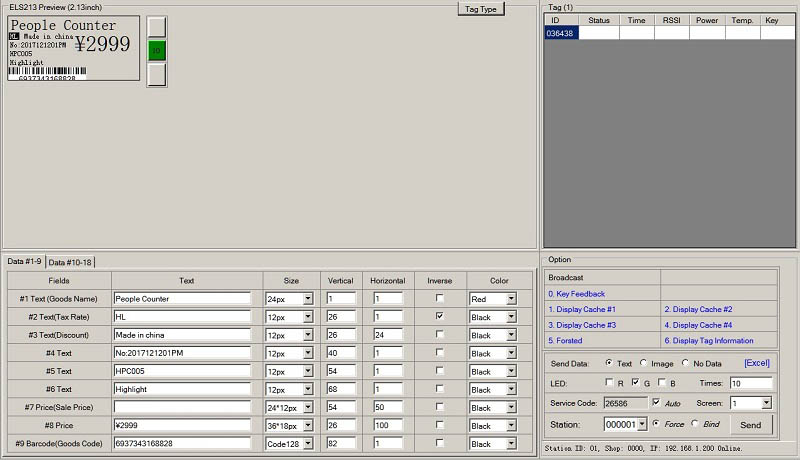Open Size dropdown for #2 Tax Rate
The image size is (800, 460).
pos(308,317)
